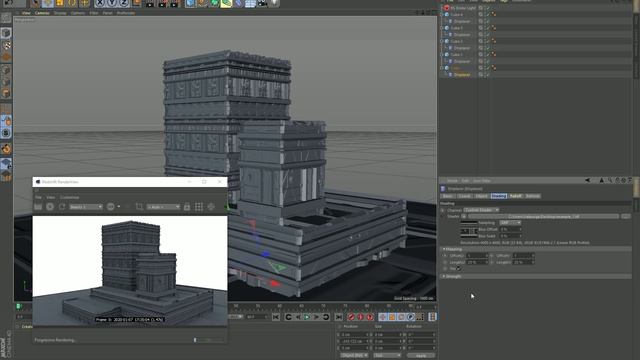This screenshot has width=640, height=360.
Task: Click RenderView start render icon
Action: click(50, 207)
